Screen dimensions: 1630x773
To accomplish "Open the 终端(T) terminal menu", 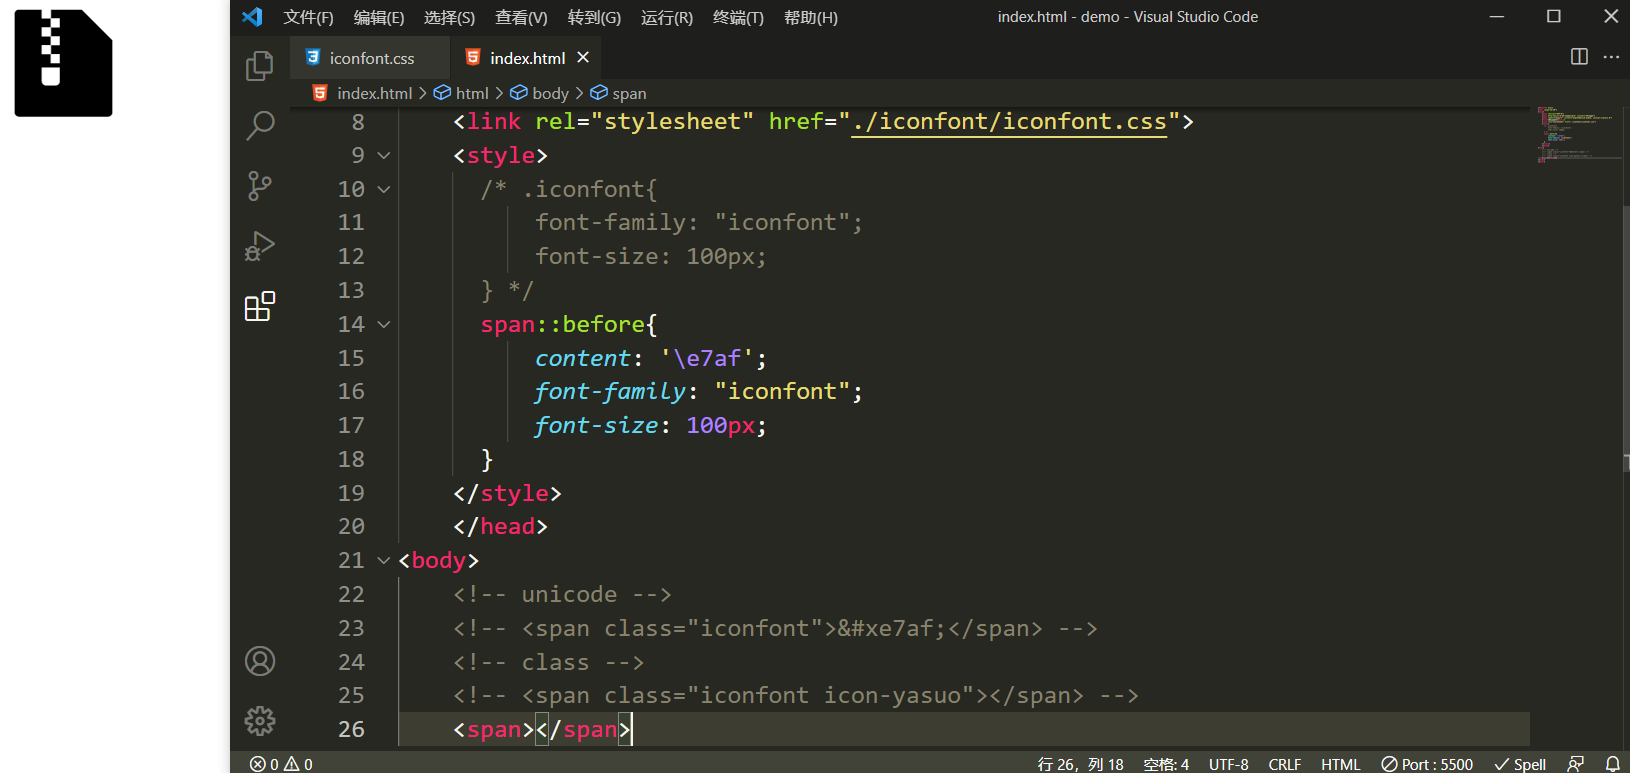I will pos(738,17).
